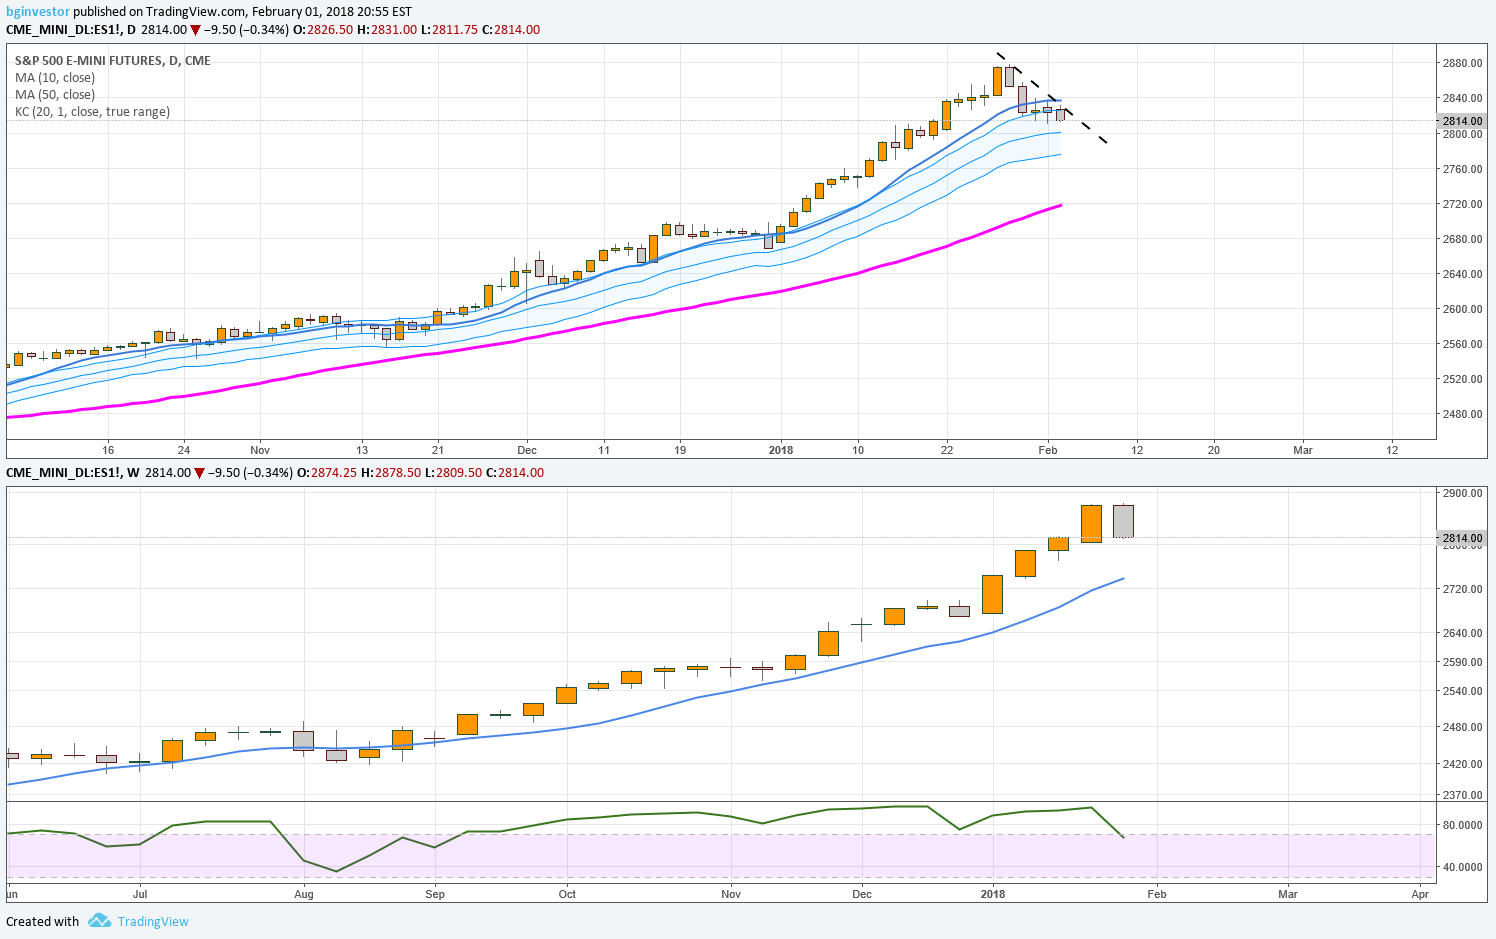Click the 40.0000 oscillator axis value

(x=1462, y=867)
